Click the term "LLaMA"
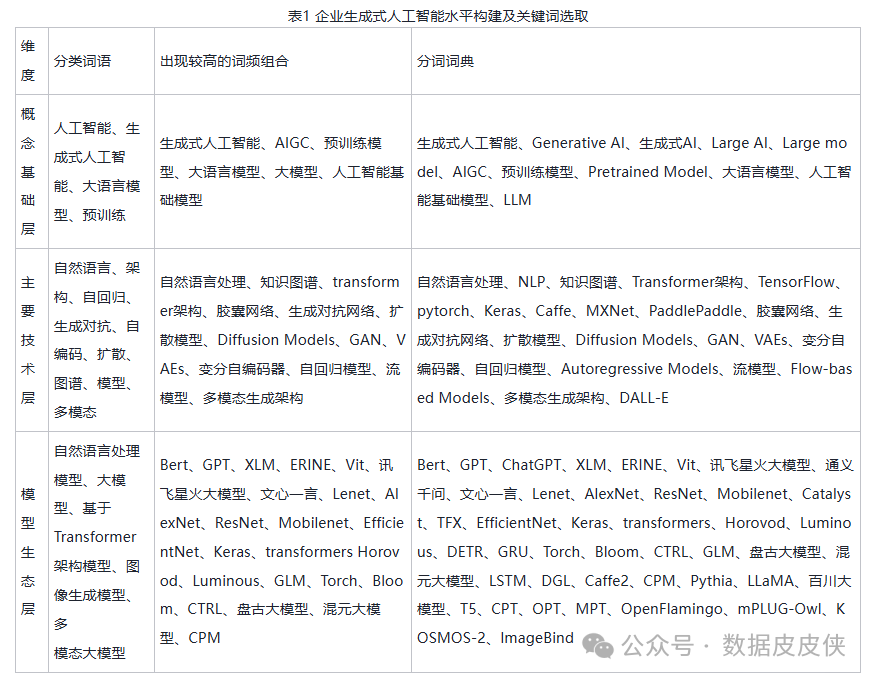This screenshot has height=680, width=873. coord(771,581)
